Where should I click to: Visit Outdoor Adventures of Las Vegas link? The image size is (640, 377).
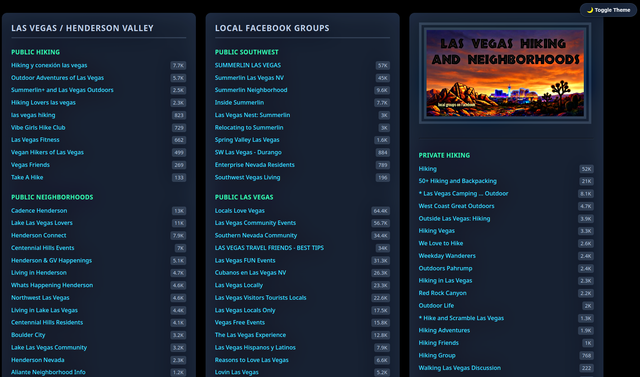(x=58, y=78)
